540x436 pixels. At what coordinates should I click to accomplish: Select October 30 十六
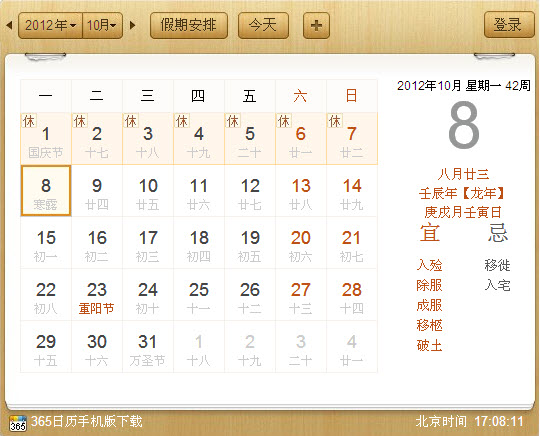[x=97, y=347]
